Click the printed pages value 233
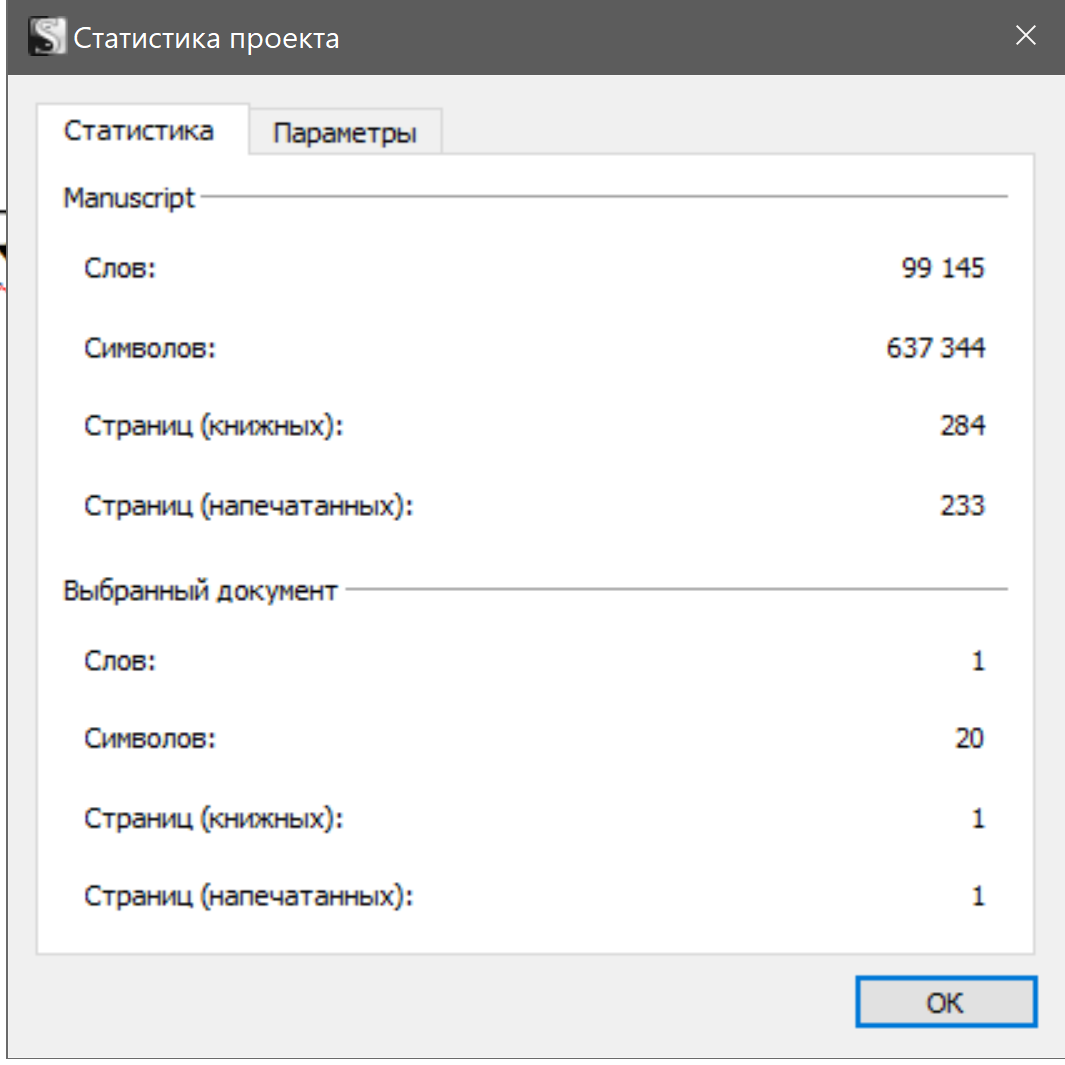This screenshot has height=1065, width=1065. pos(962,505)
